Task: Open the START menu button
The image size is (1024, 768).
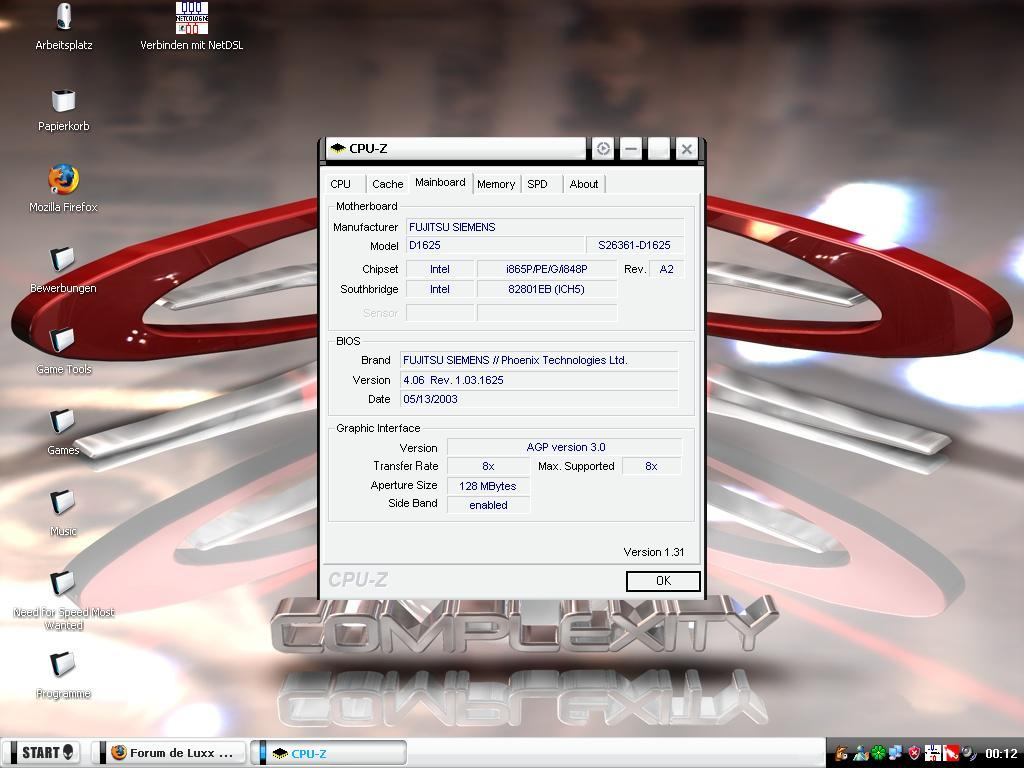Action: (x=46, y=753)
